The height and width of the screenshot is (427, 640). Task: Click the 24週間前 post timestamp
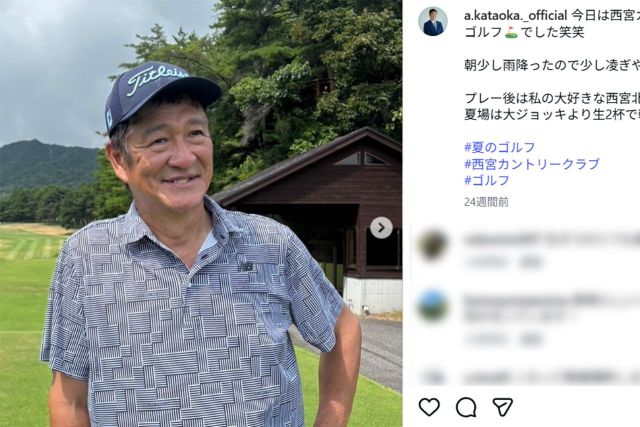click(x=486, y=202)
